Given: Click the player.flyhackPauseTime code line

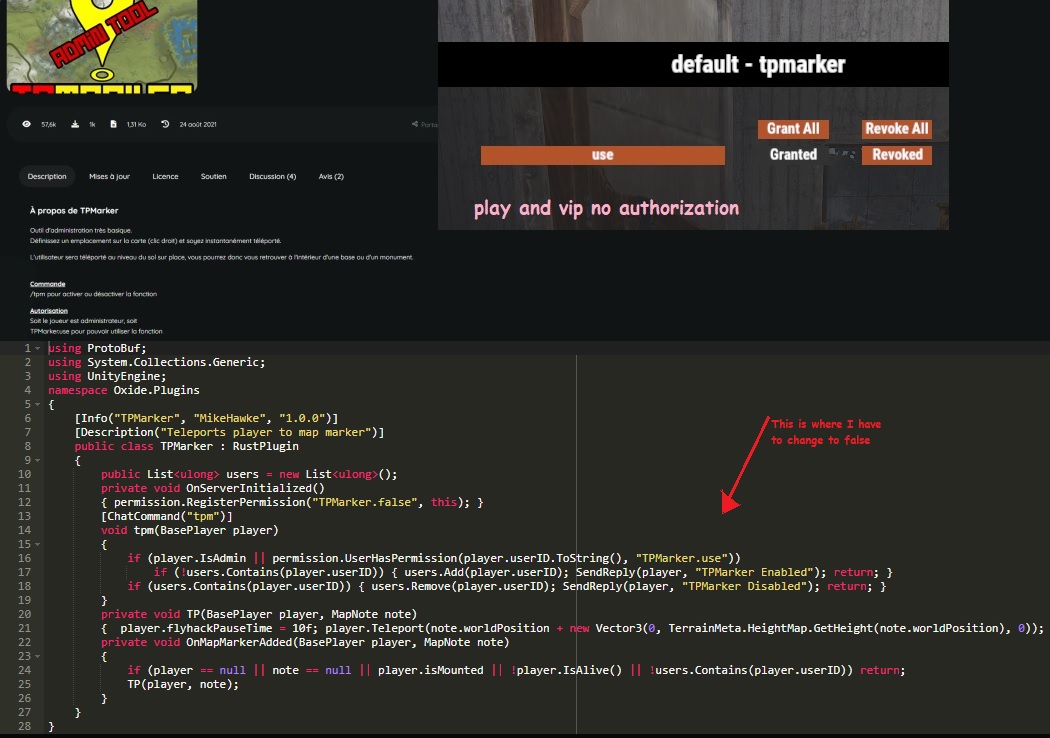Looking at the screenshot, I should 573,628.
